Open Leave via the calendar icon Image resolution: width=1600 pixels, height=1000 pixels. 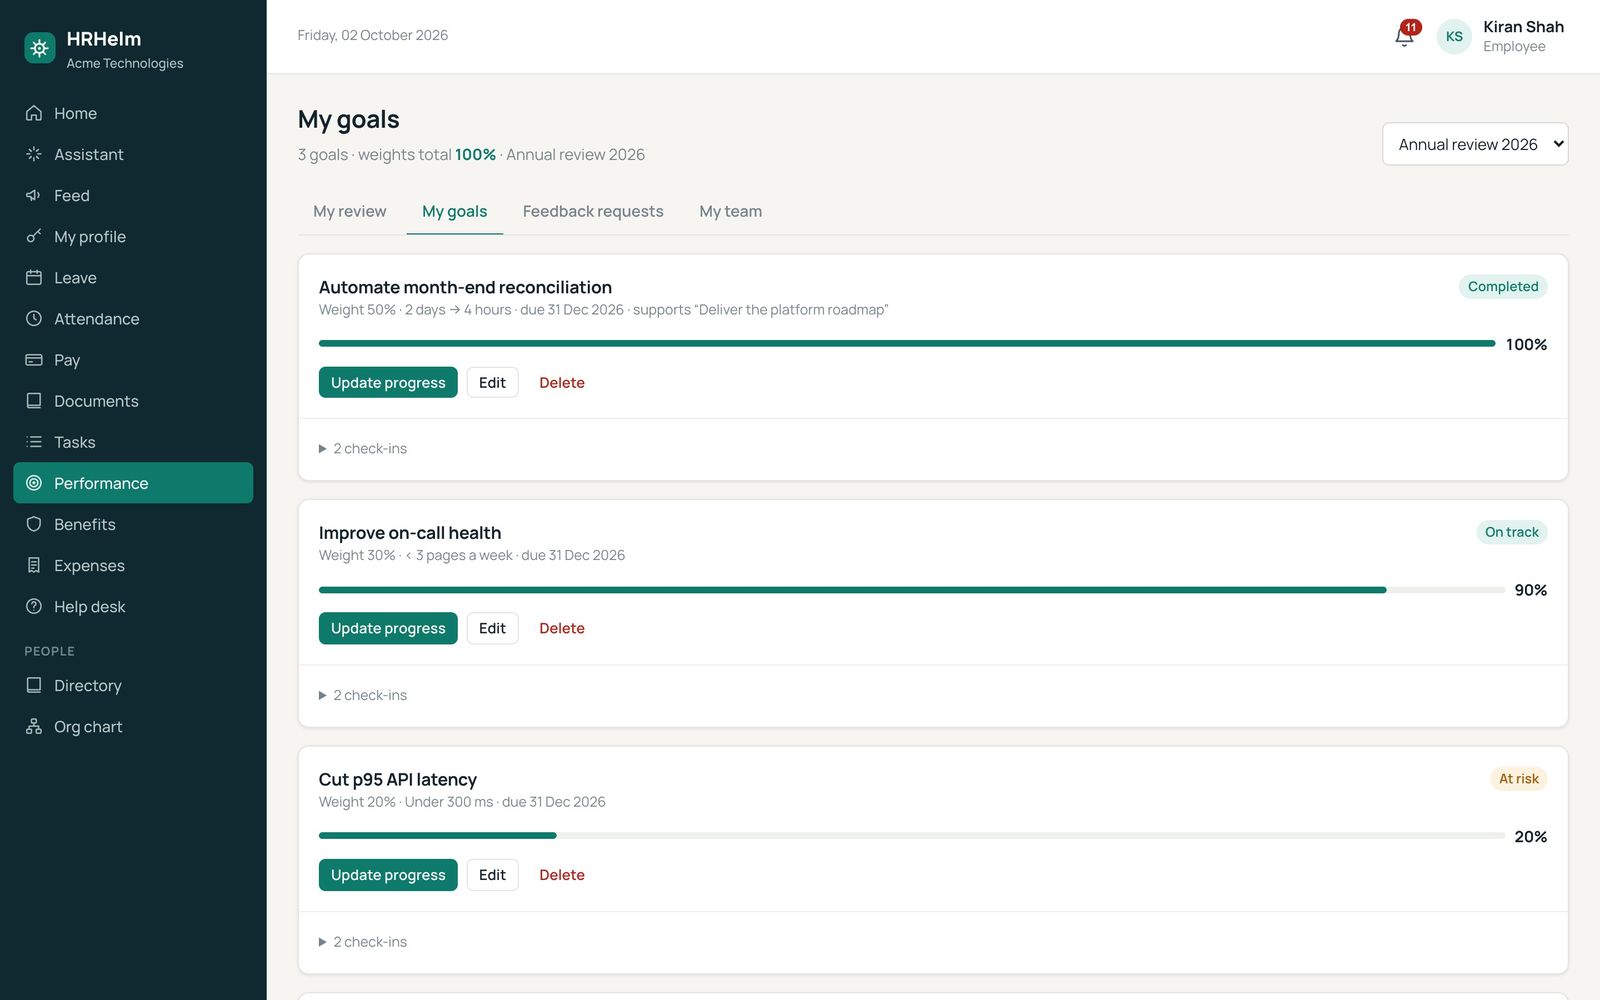[34, 277]
